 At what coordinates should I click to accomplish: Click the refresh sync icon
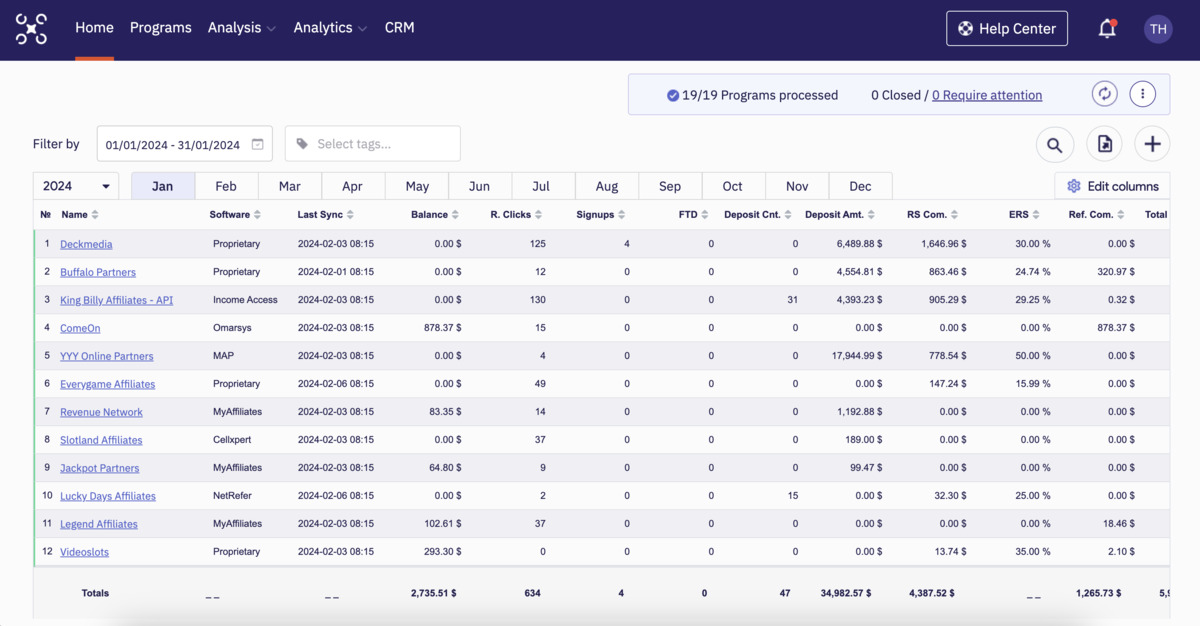1104,94
